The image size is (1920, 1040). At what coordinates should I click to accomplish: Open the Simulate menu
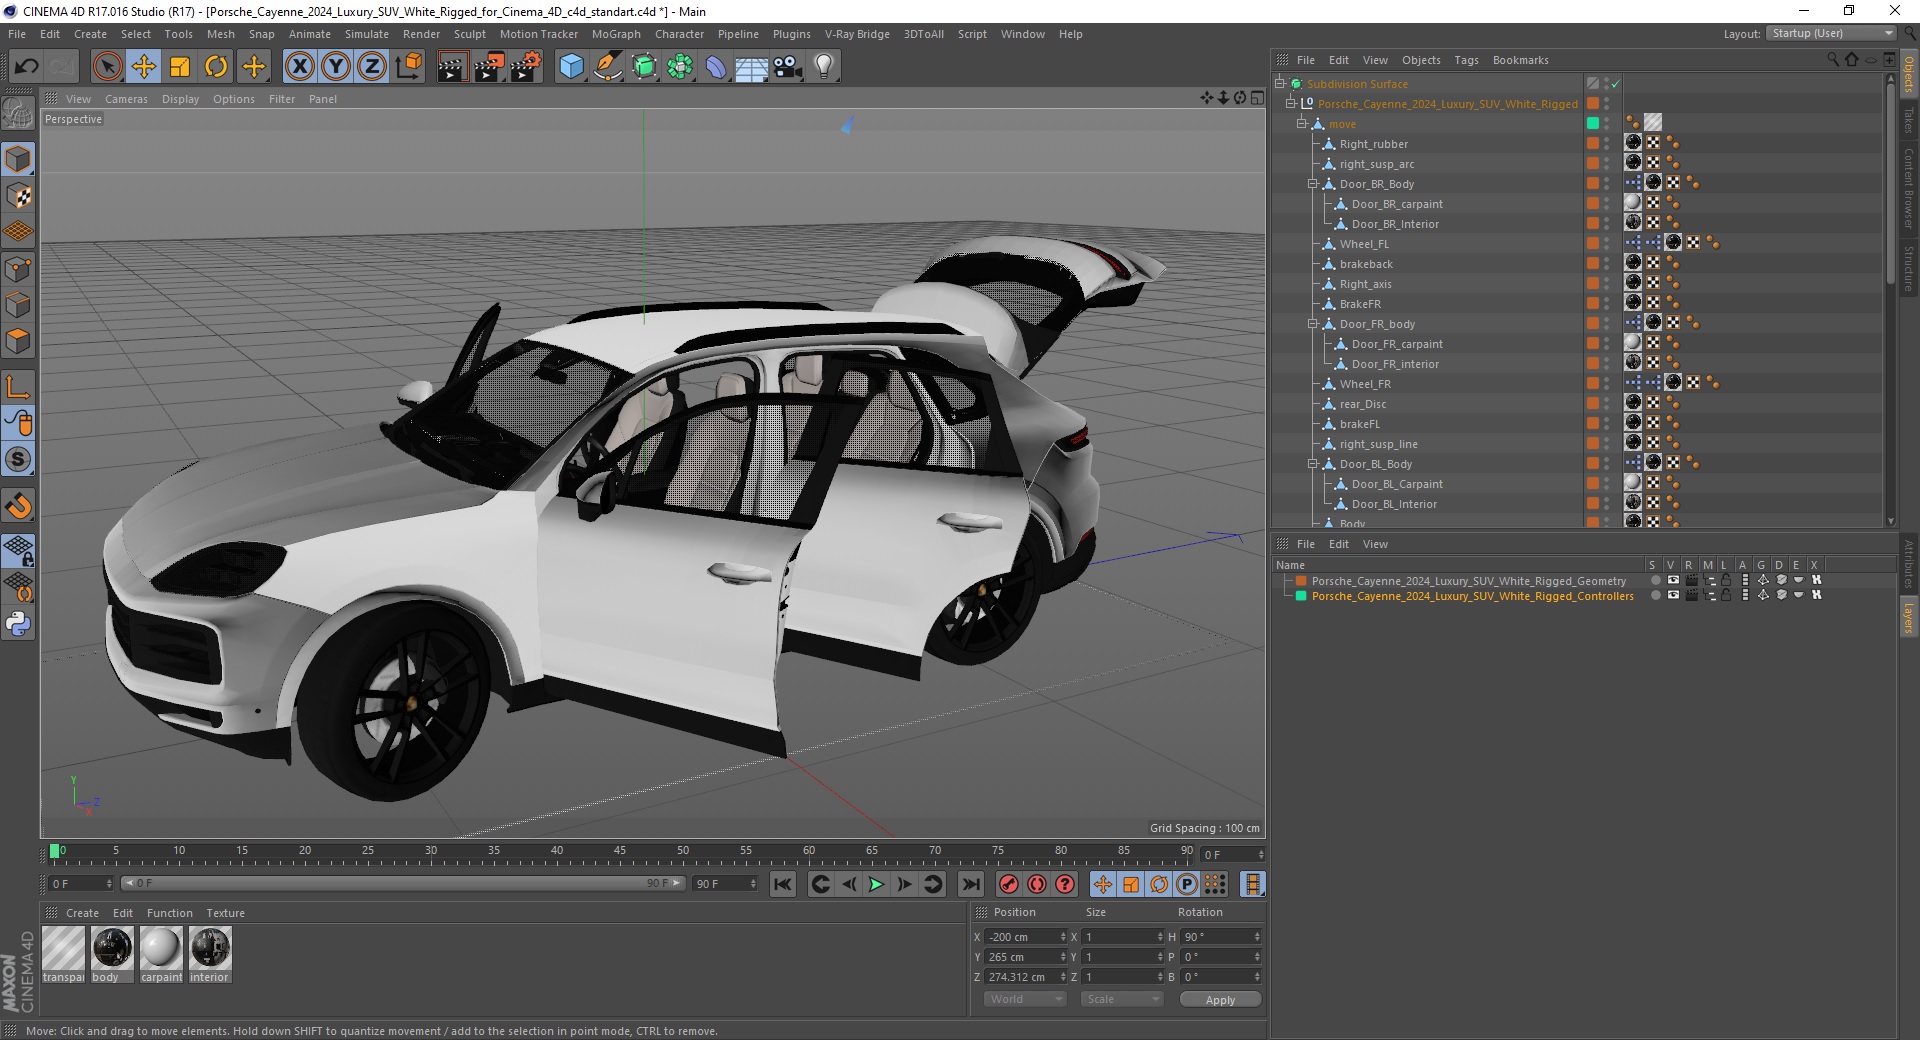[x=366, y=34]
